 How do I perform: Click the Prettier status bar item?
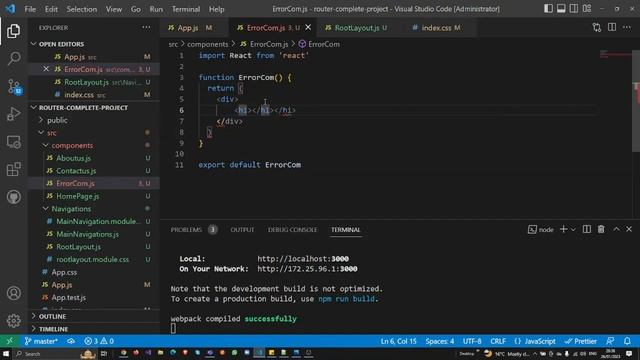(x=581, y=341)
